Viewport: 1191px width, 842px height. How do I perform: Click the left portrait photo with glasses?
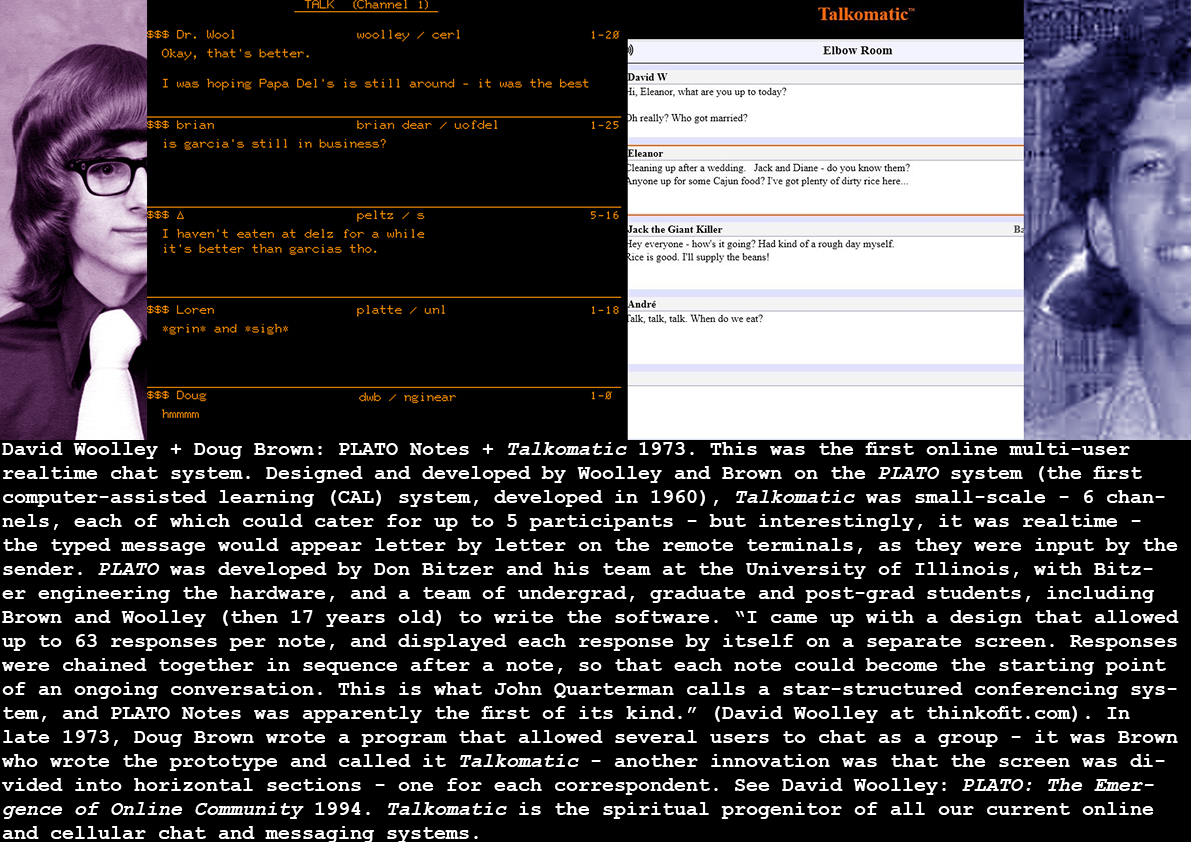73,220
